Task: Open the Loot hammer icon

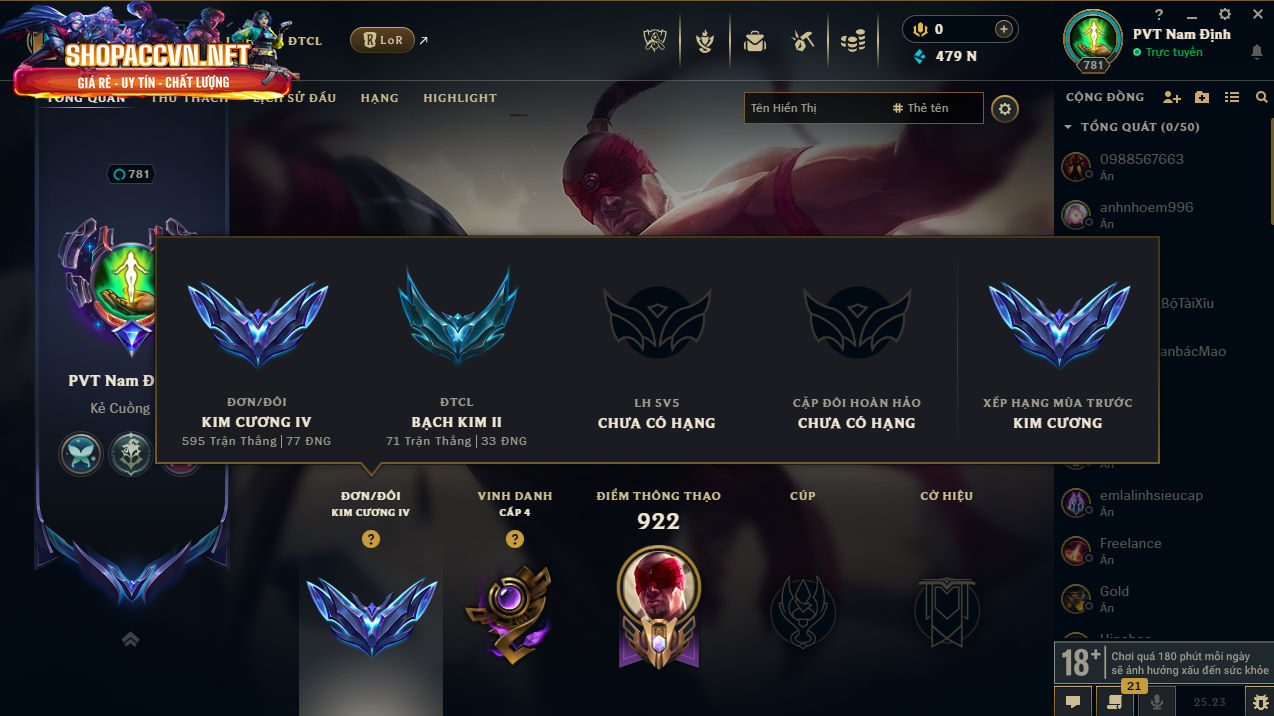Action: coord(802,41)
